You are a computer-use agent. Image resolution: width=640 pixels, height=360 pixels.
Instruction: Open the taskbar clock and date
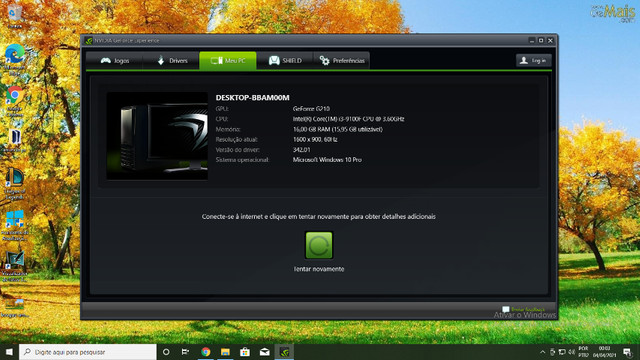tap(604, 352)
